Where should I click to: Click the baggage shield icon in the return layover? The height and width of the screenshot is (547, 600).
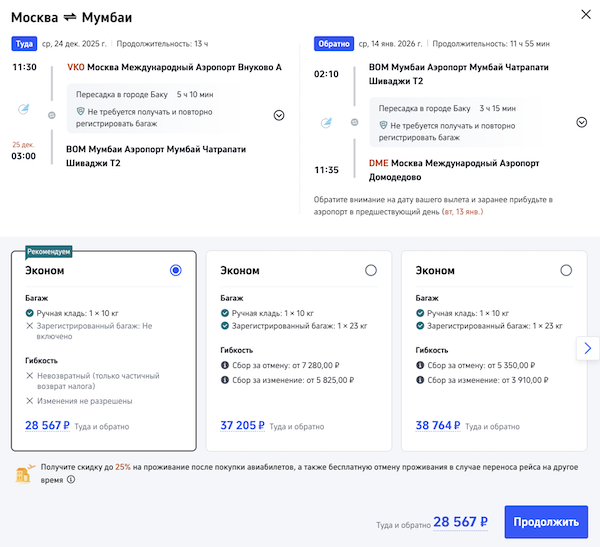coord(383,125)
